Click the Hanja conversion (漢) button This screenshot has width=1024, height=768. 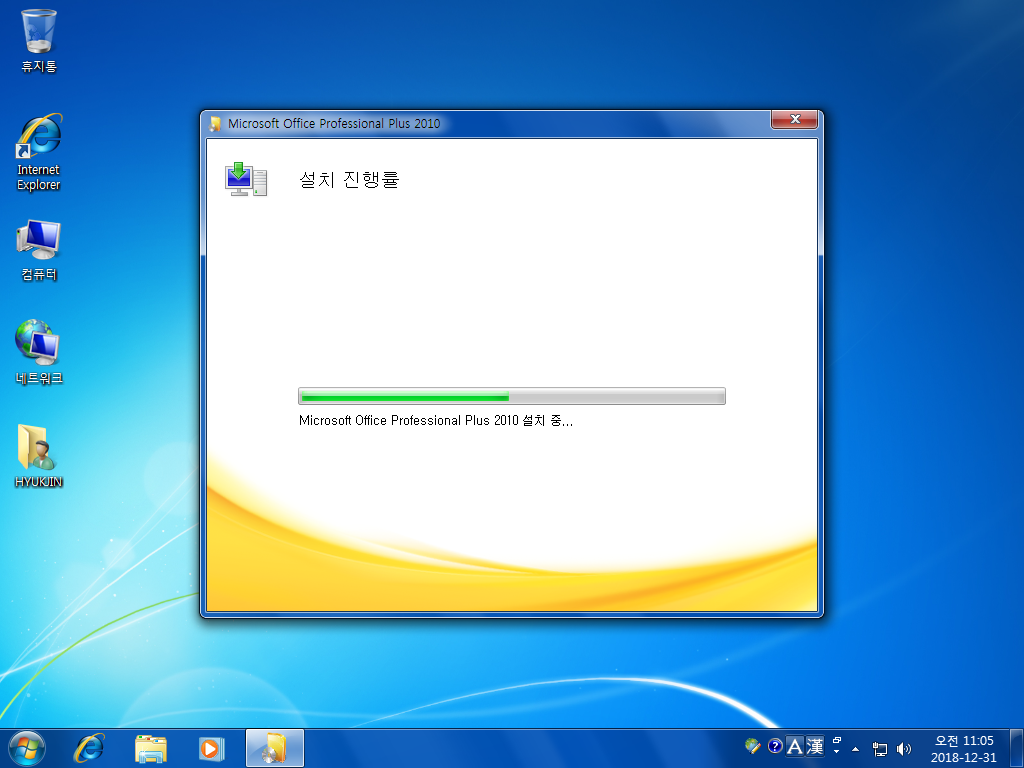coord(814,746)
